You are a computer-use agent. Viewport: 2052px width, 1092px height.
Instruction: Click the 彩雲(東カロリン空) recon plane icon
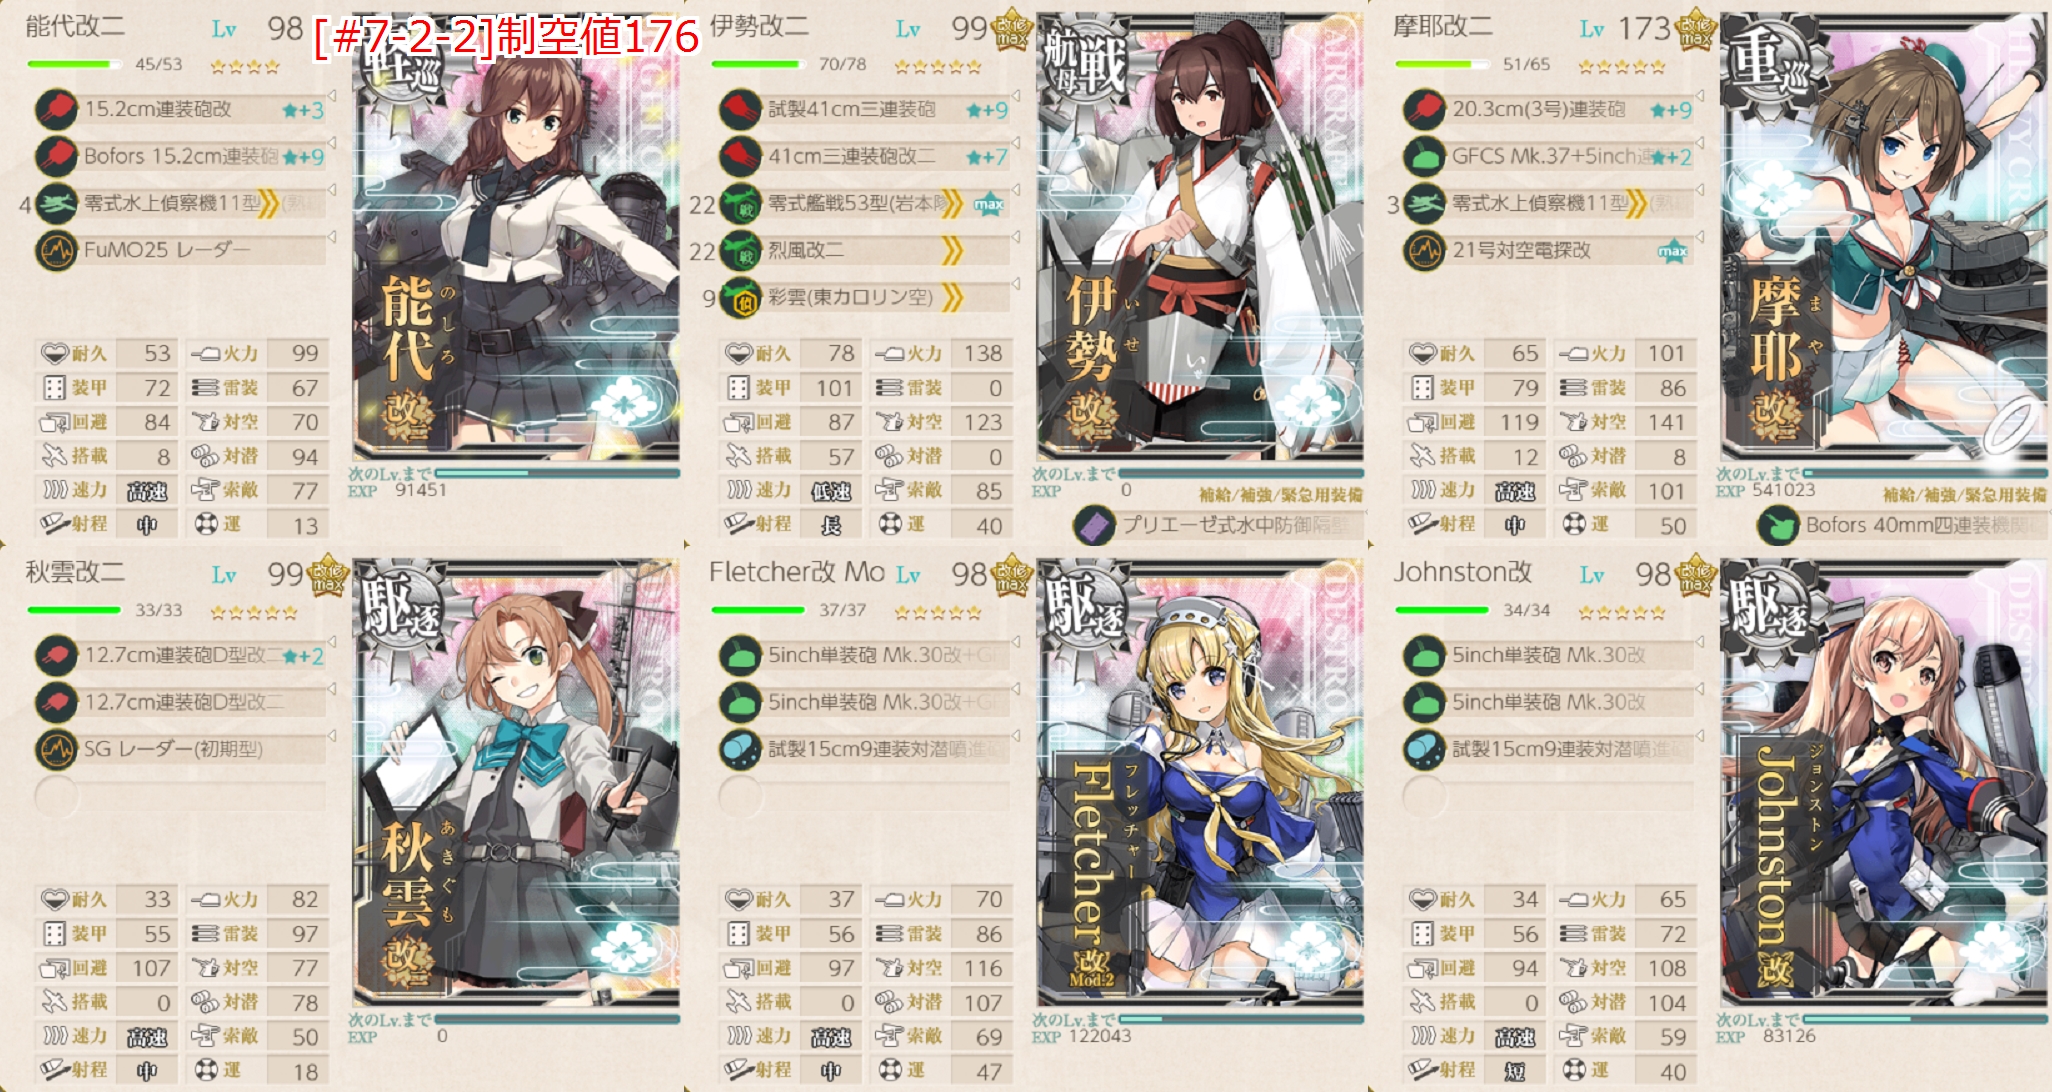pyautogui.click(x=741, y=298)
